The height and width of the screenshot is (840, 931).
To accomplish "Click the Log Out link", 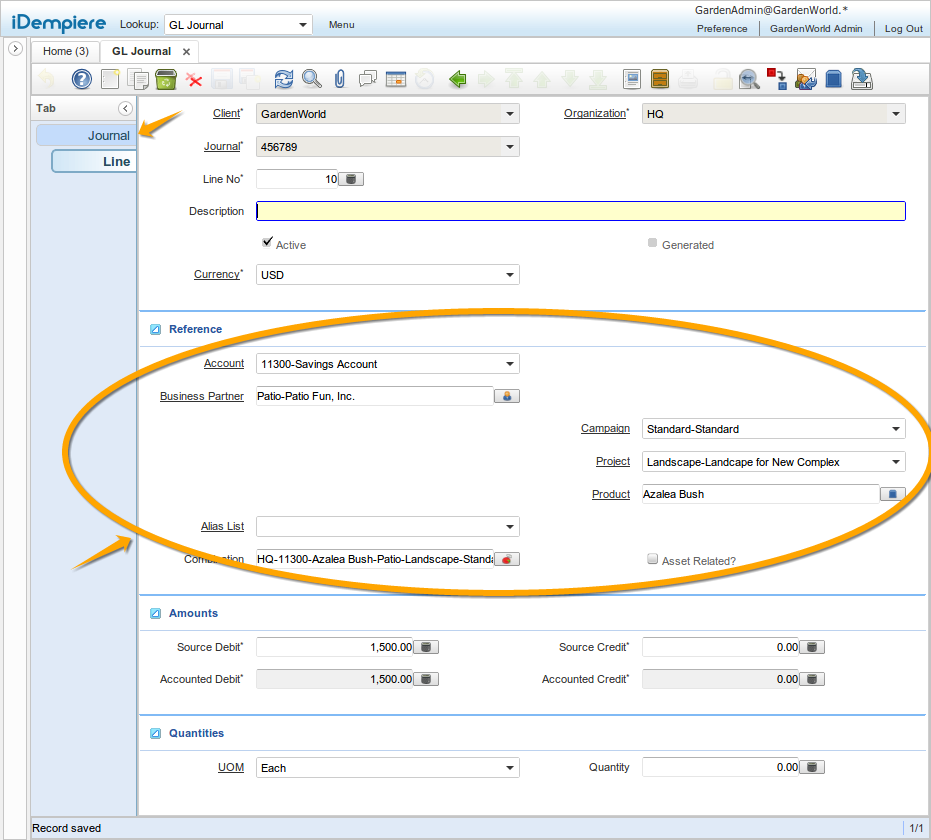I will tap(903, 29).
